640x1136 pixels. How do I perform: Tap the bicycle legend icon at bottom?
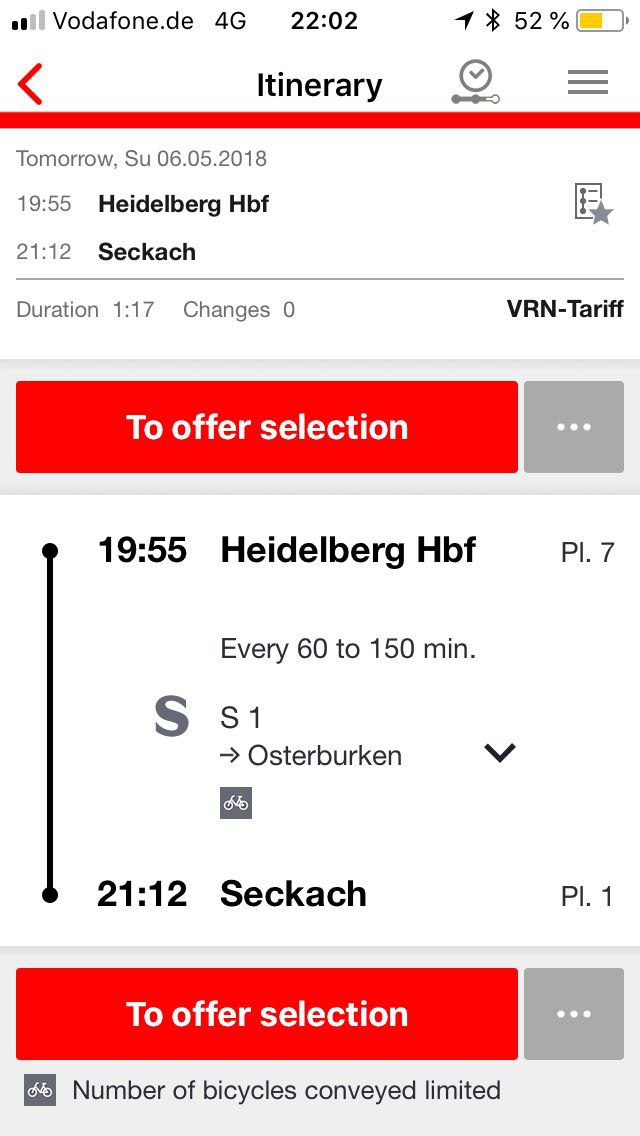tap(40, 1090)
